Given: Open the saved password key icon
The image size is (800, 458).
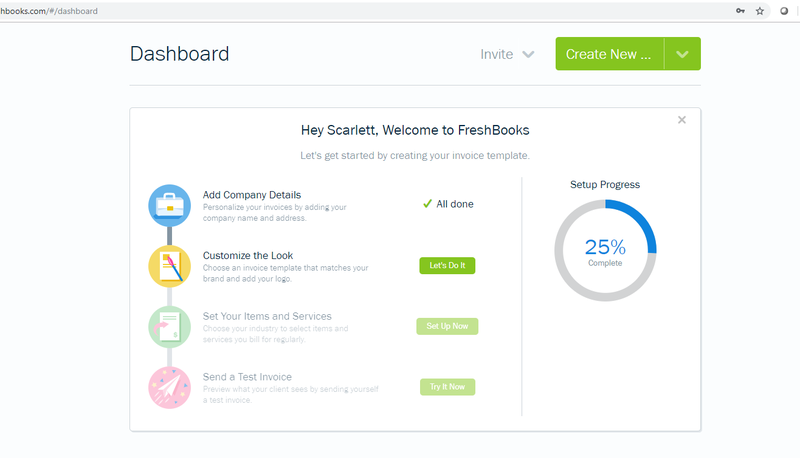Looking at the screenshot, I should [740, 11].
